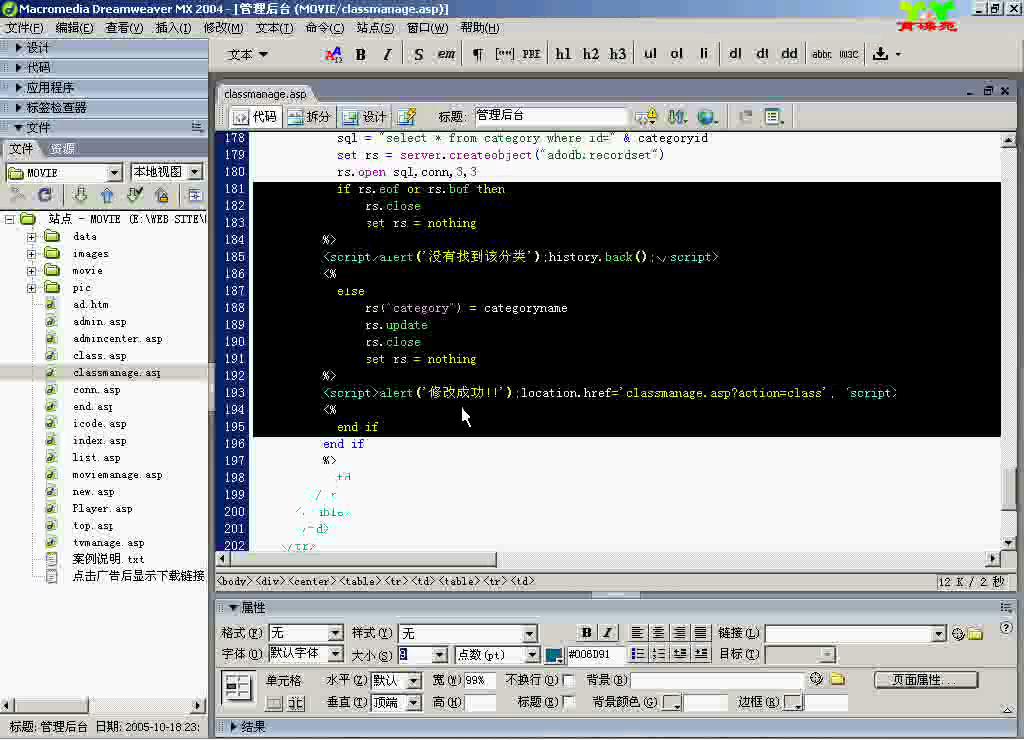The height and width of the screenshot is (740, 1024).
Task: Select align left in Properties
Action: pyautogui.click(x=637, y=632)
